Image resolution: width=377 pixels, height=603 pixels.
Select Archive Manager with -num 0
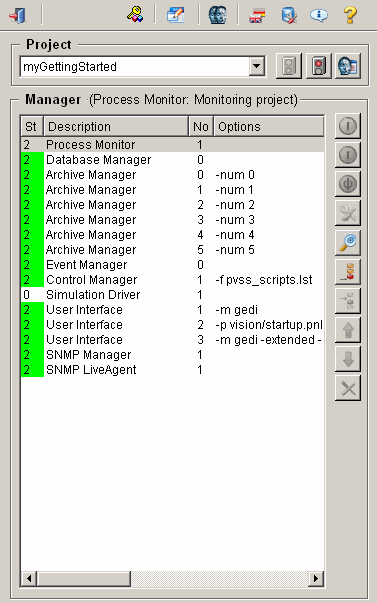(172, 175)
